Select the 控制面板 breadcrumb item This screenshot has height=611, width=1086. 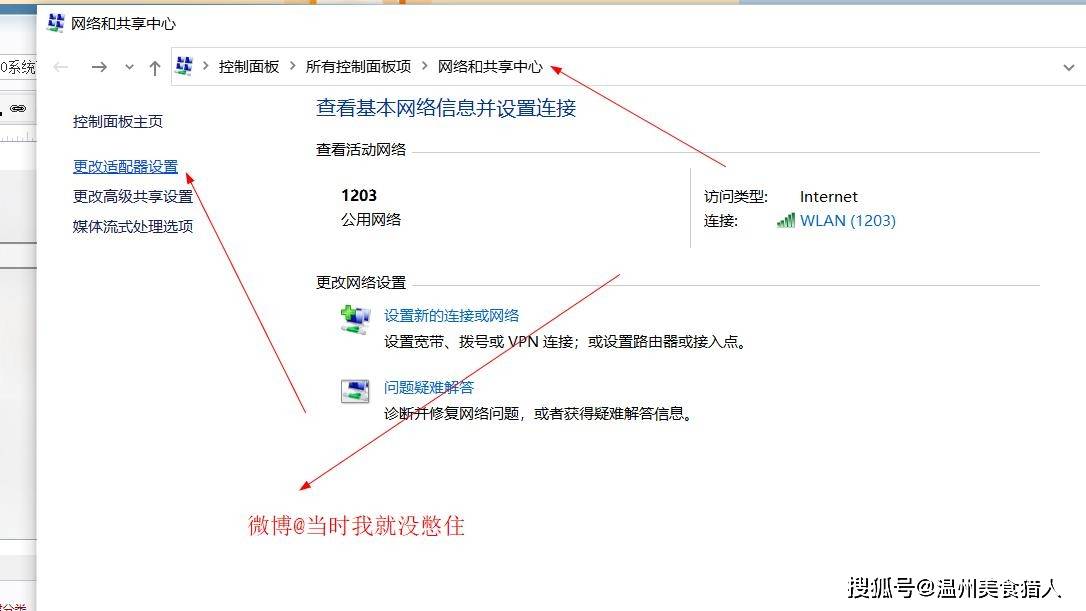249,67
